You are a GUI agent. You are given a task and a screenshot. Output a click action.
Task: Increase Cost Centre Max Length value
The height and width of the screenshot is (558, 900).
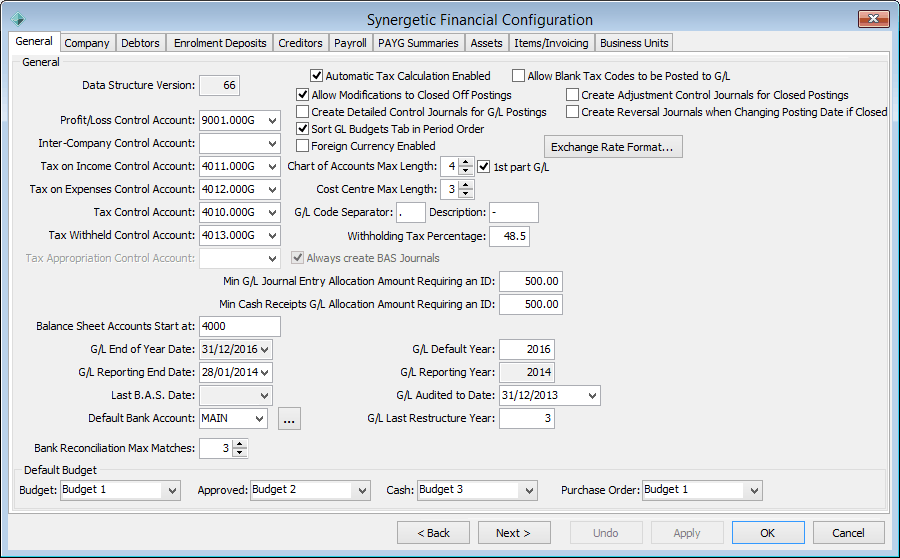coord(466,185)
